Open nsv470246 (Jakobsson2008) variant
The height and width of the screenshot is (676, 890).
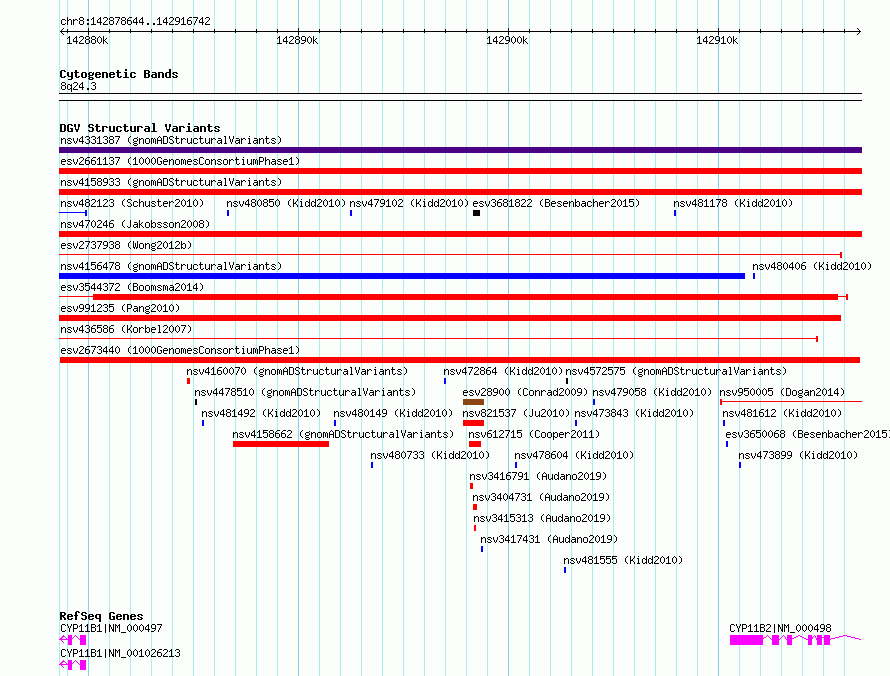(x=135, y=224)
